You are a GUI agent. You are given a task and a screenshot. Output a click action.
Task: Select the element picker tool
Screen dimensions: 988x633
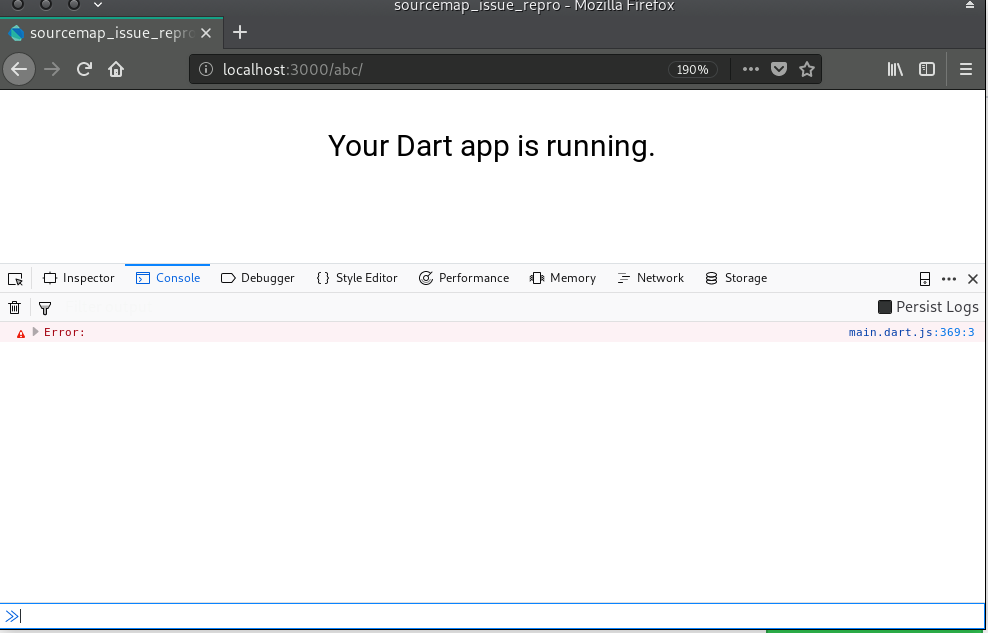click(x=15, y=278)
